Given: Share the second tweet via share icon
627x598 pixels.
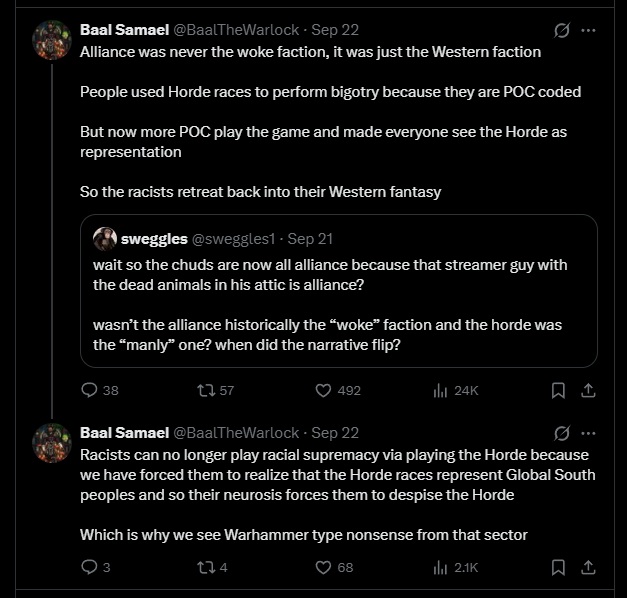Looking at the screenshot, I should [x=588, y=567].
